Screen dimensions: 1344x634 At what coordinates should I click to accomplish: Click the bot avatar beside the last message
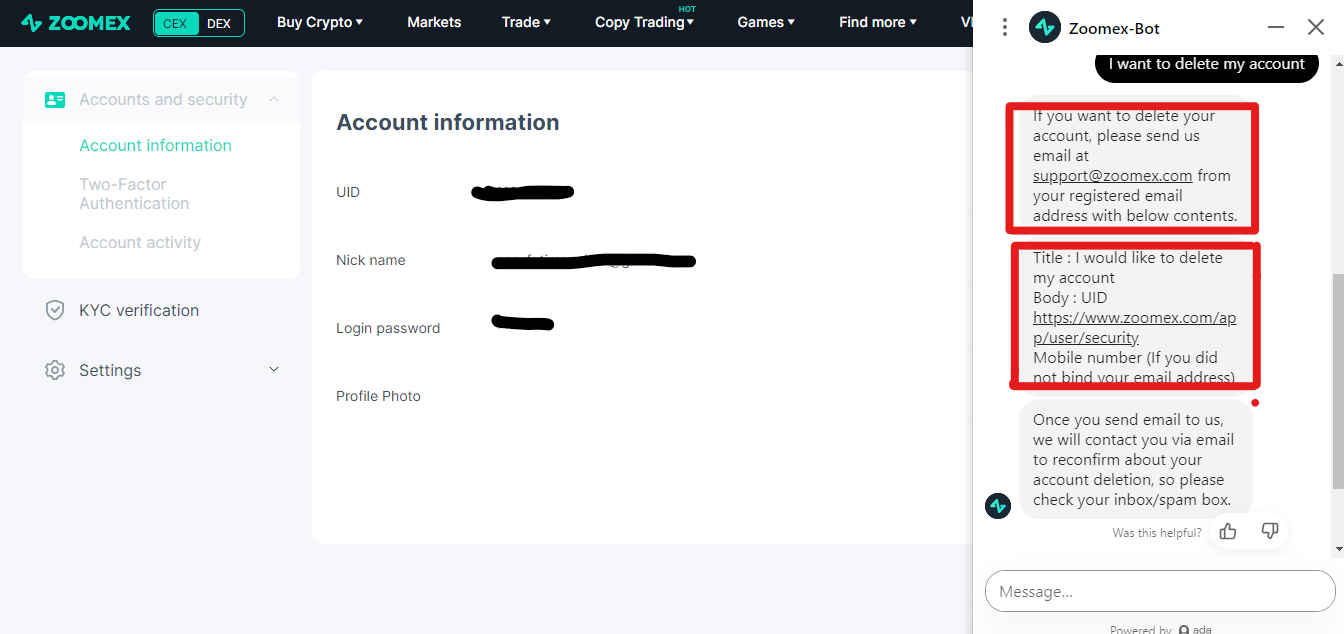pyautogui.click(x=998, y=506)
